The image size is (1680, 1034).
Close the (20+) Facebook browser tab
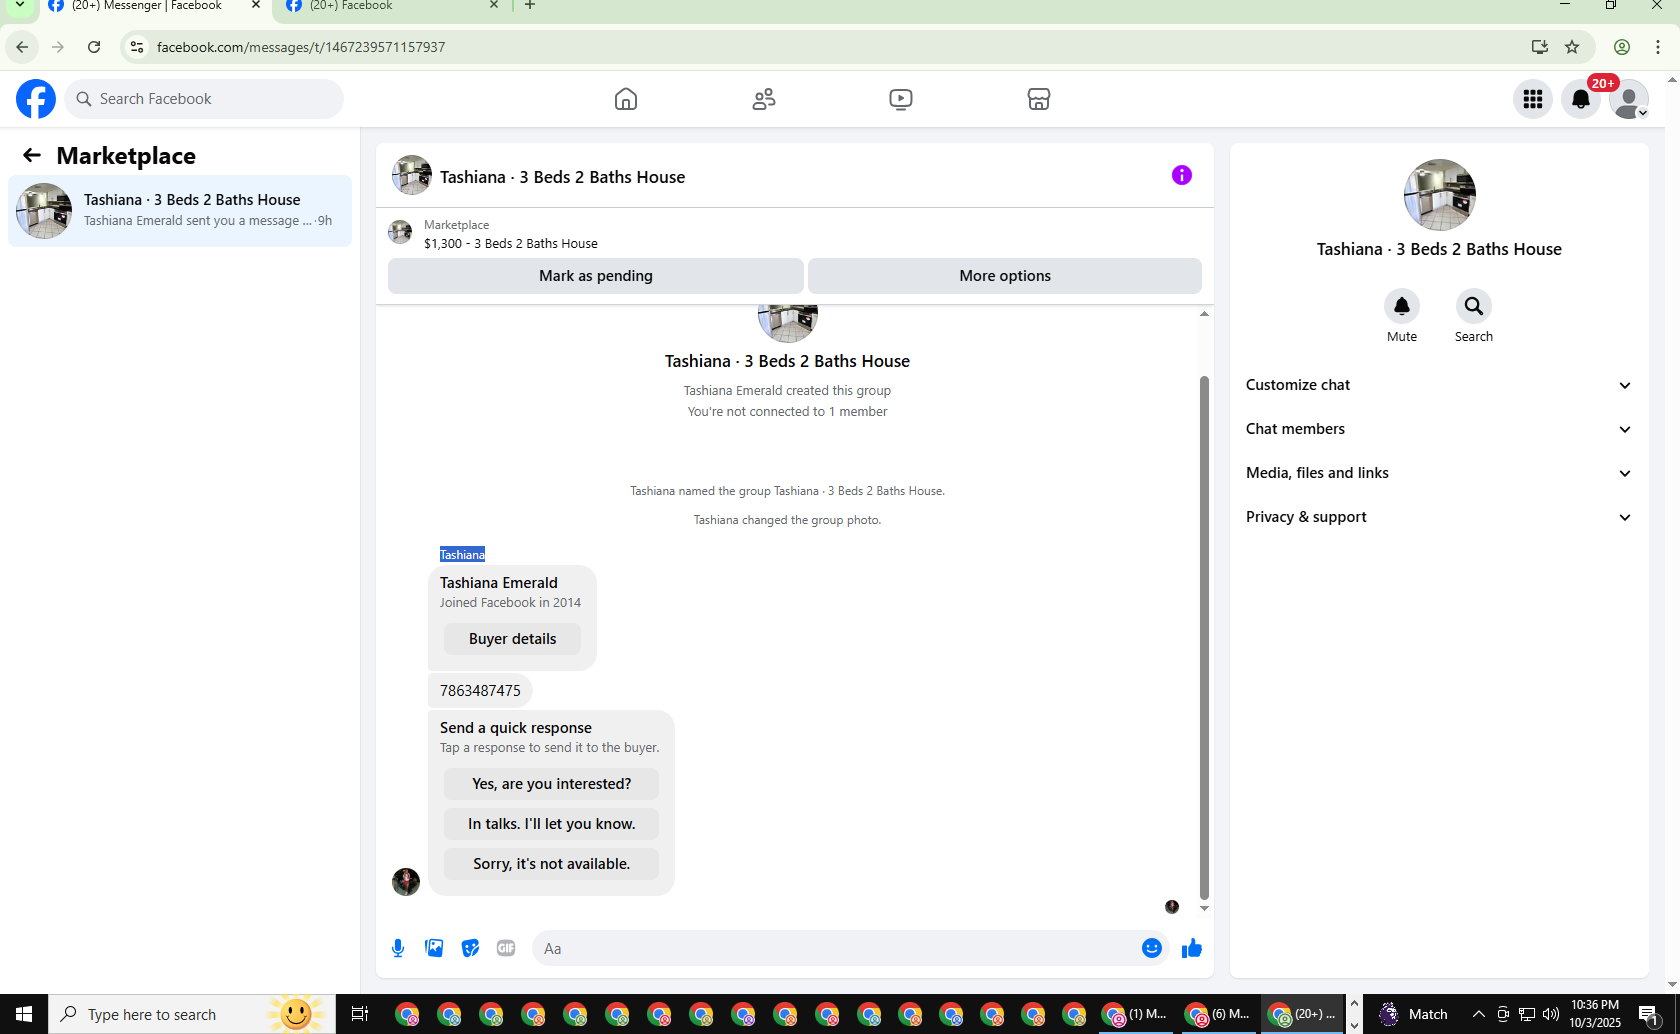point(494,6)
